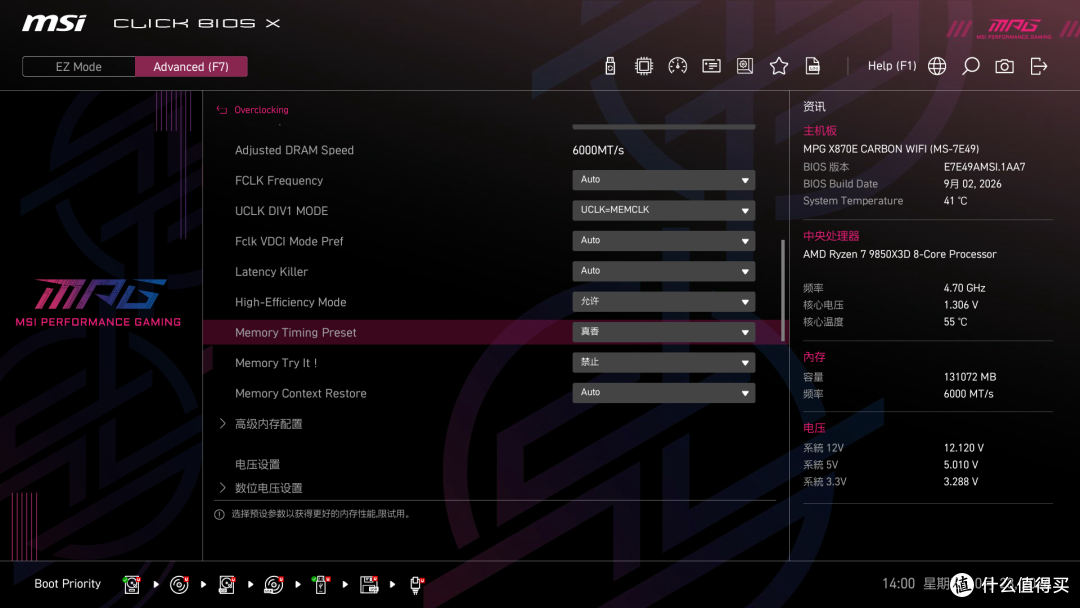Image resolution: width=1080 pixels, height=608 pixels.
Task: Click the 6000MT/s Adjusted DRAM Speed value
Action: [x=598, y=150]
